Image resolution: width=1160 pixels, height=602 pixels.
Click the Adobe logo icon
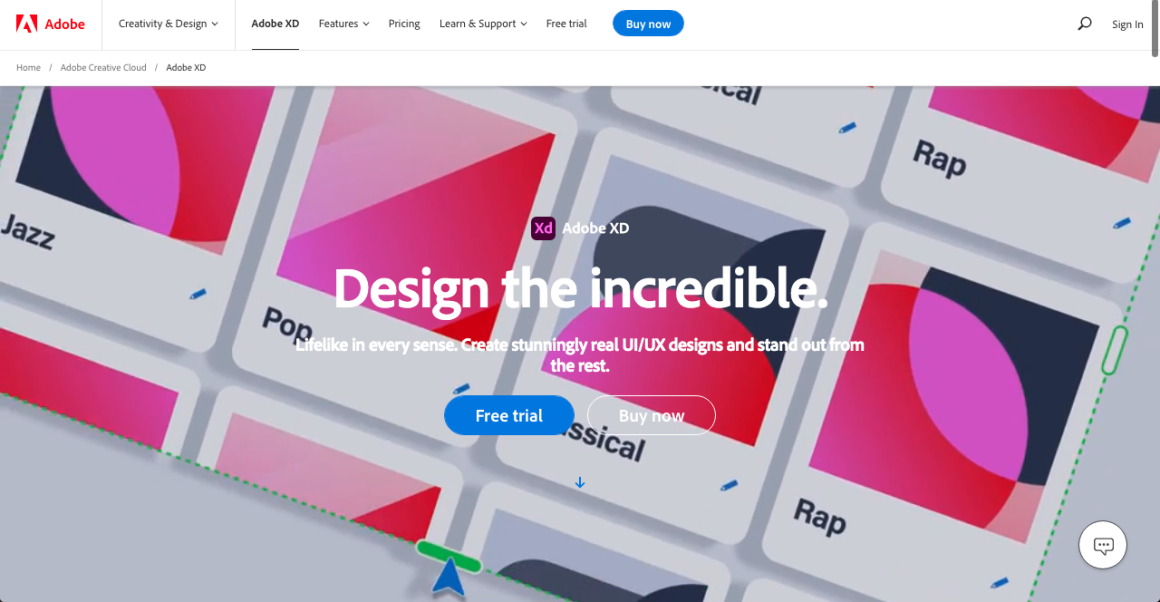click(x=27, y=24)
